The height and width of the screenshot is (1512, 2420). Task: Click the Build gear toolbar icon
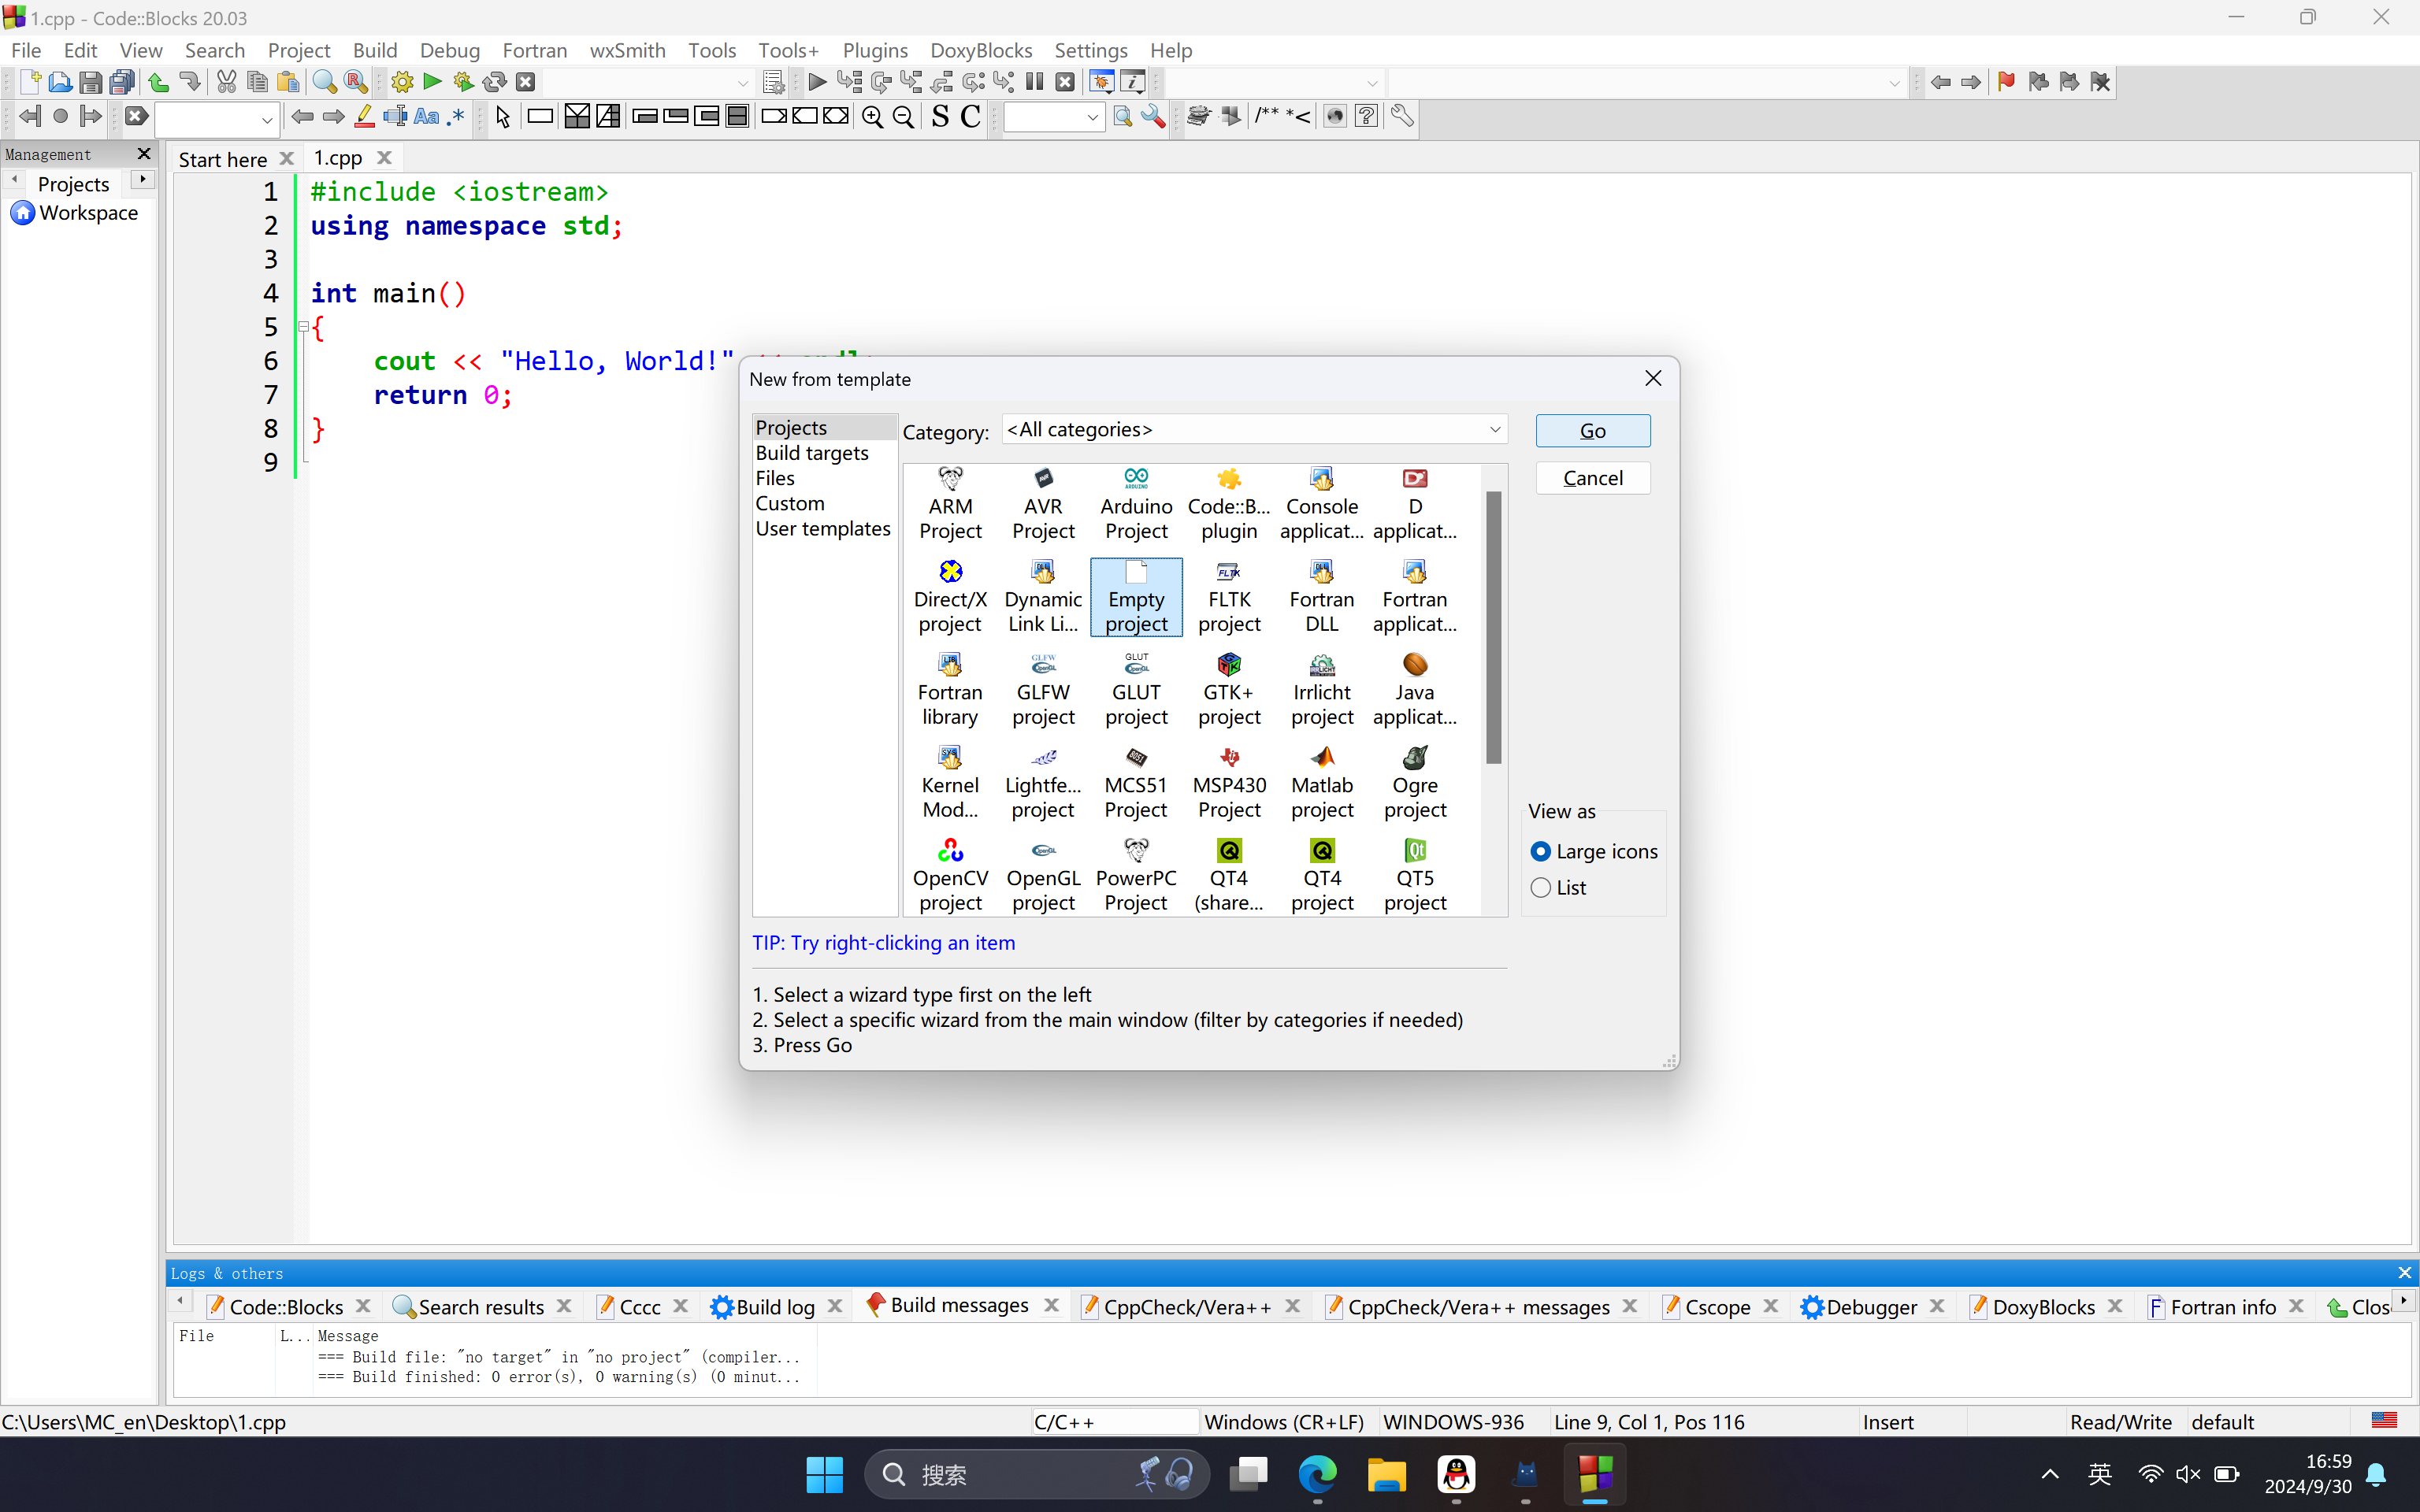pos(402,82)
